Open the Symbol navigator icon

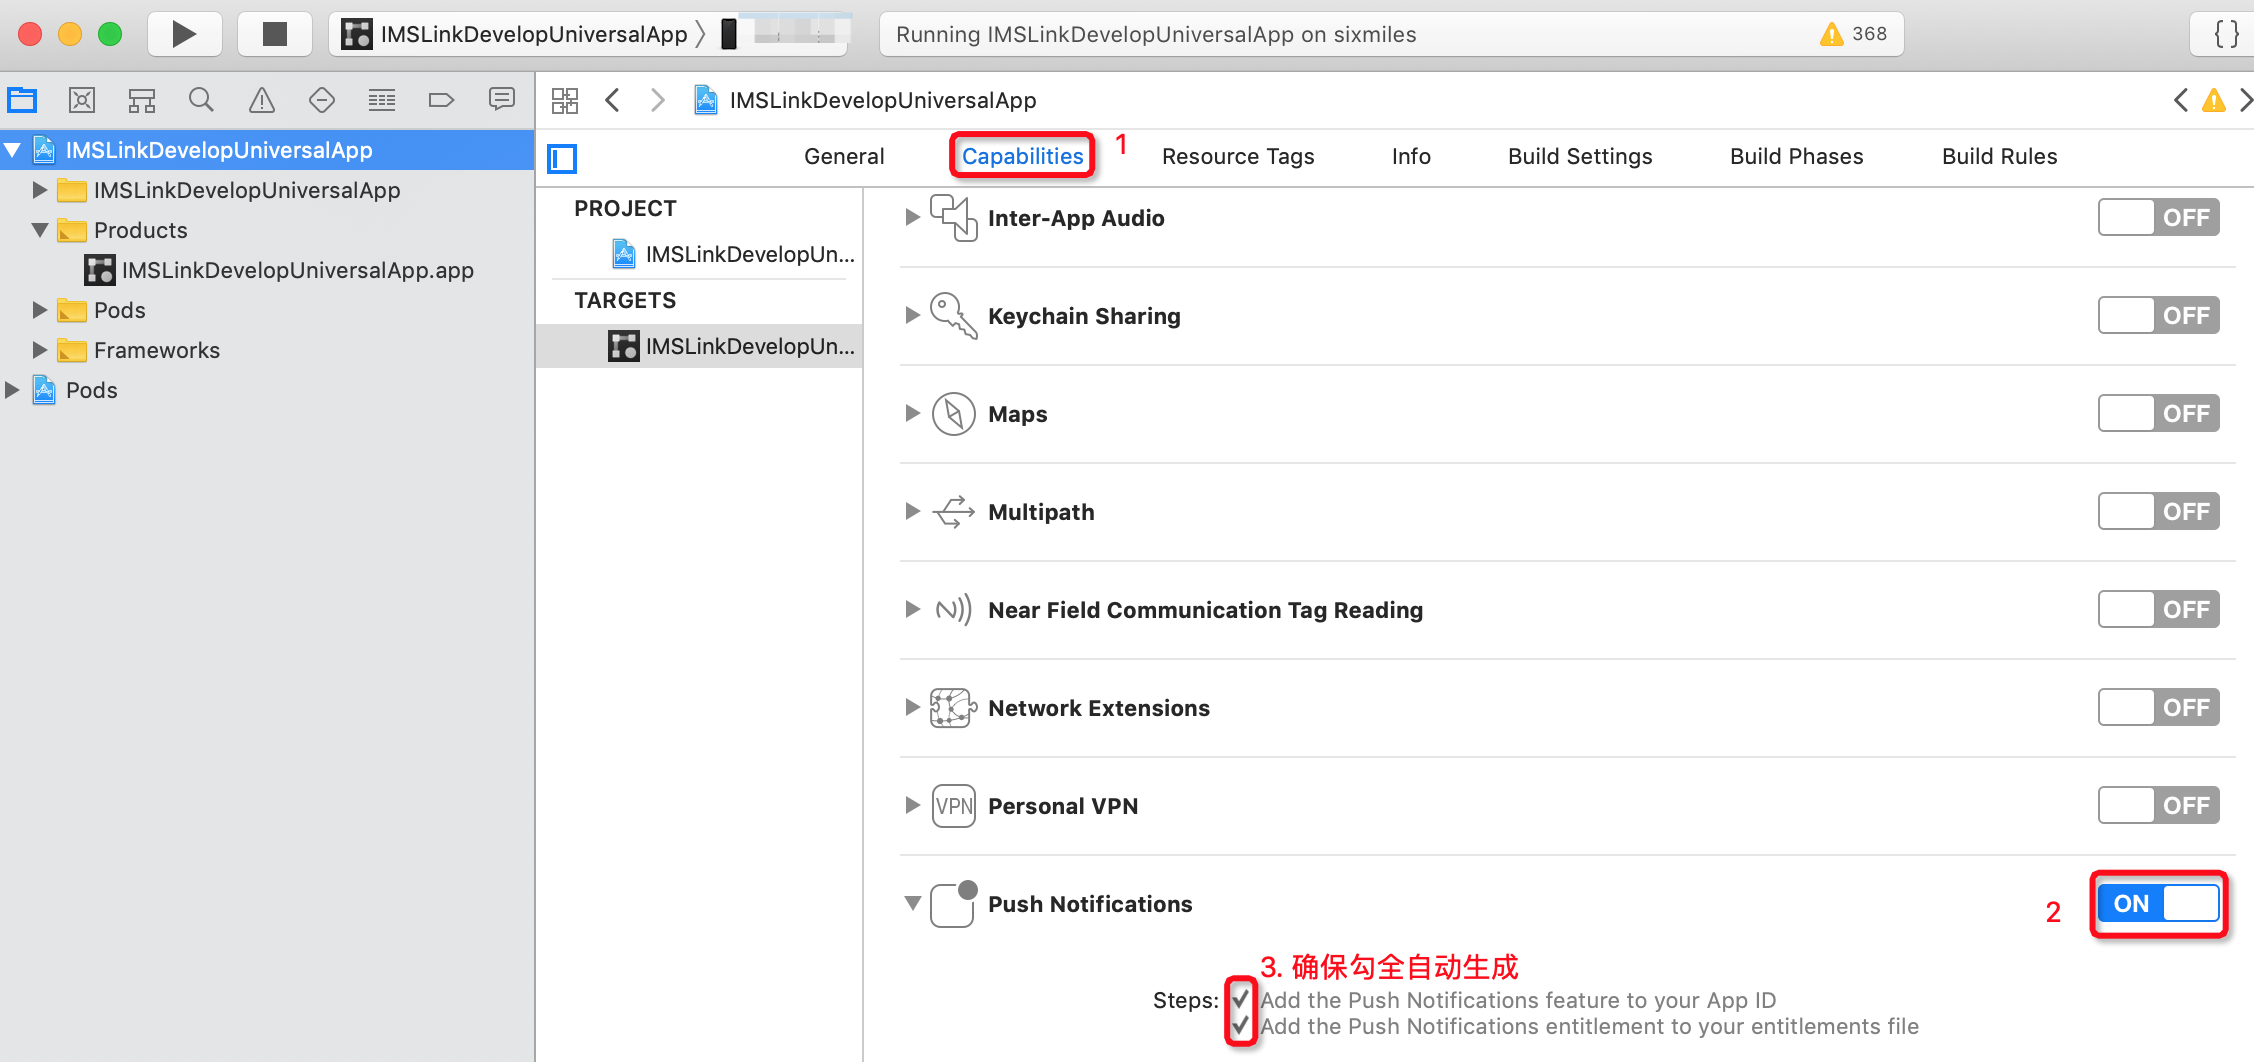pyautogui.click(x=141, y=100)
